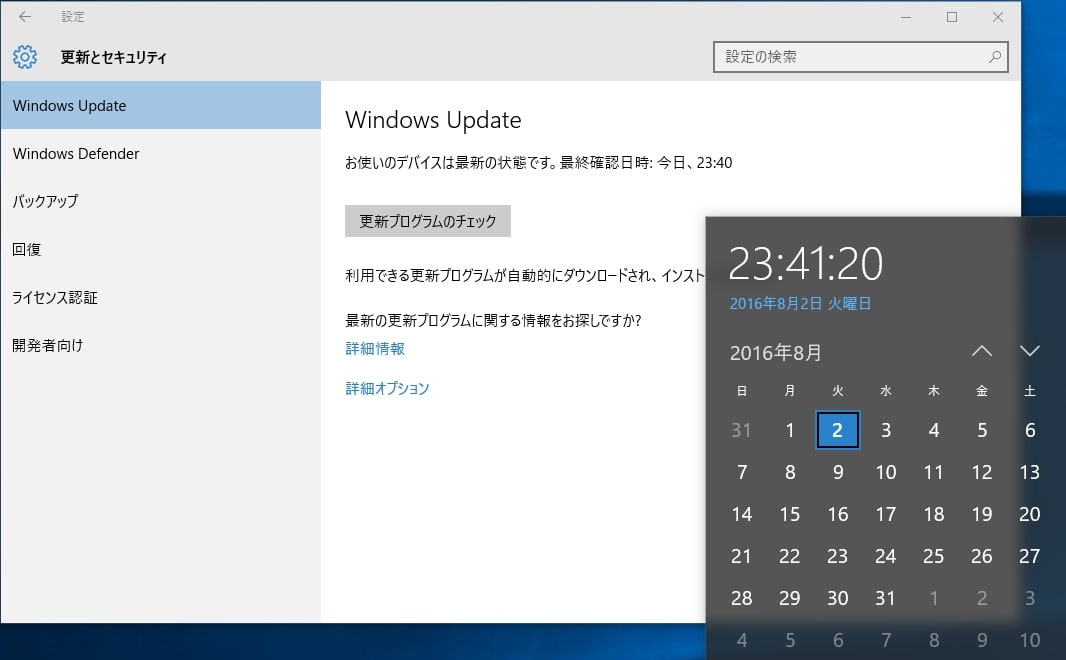
Task: Maximize the Settings window
Action: (x=952, y=17)
